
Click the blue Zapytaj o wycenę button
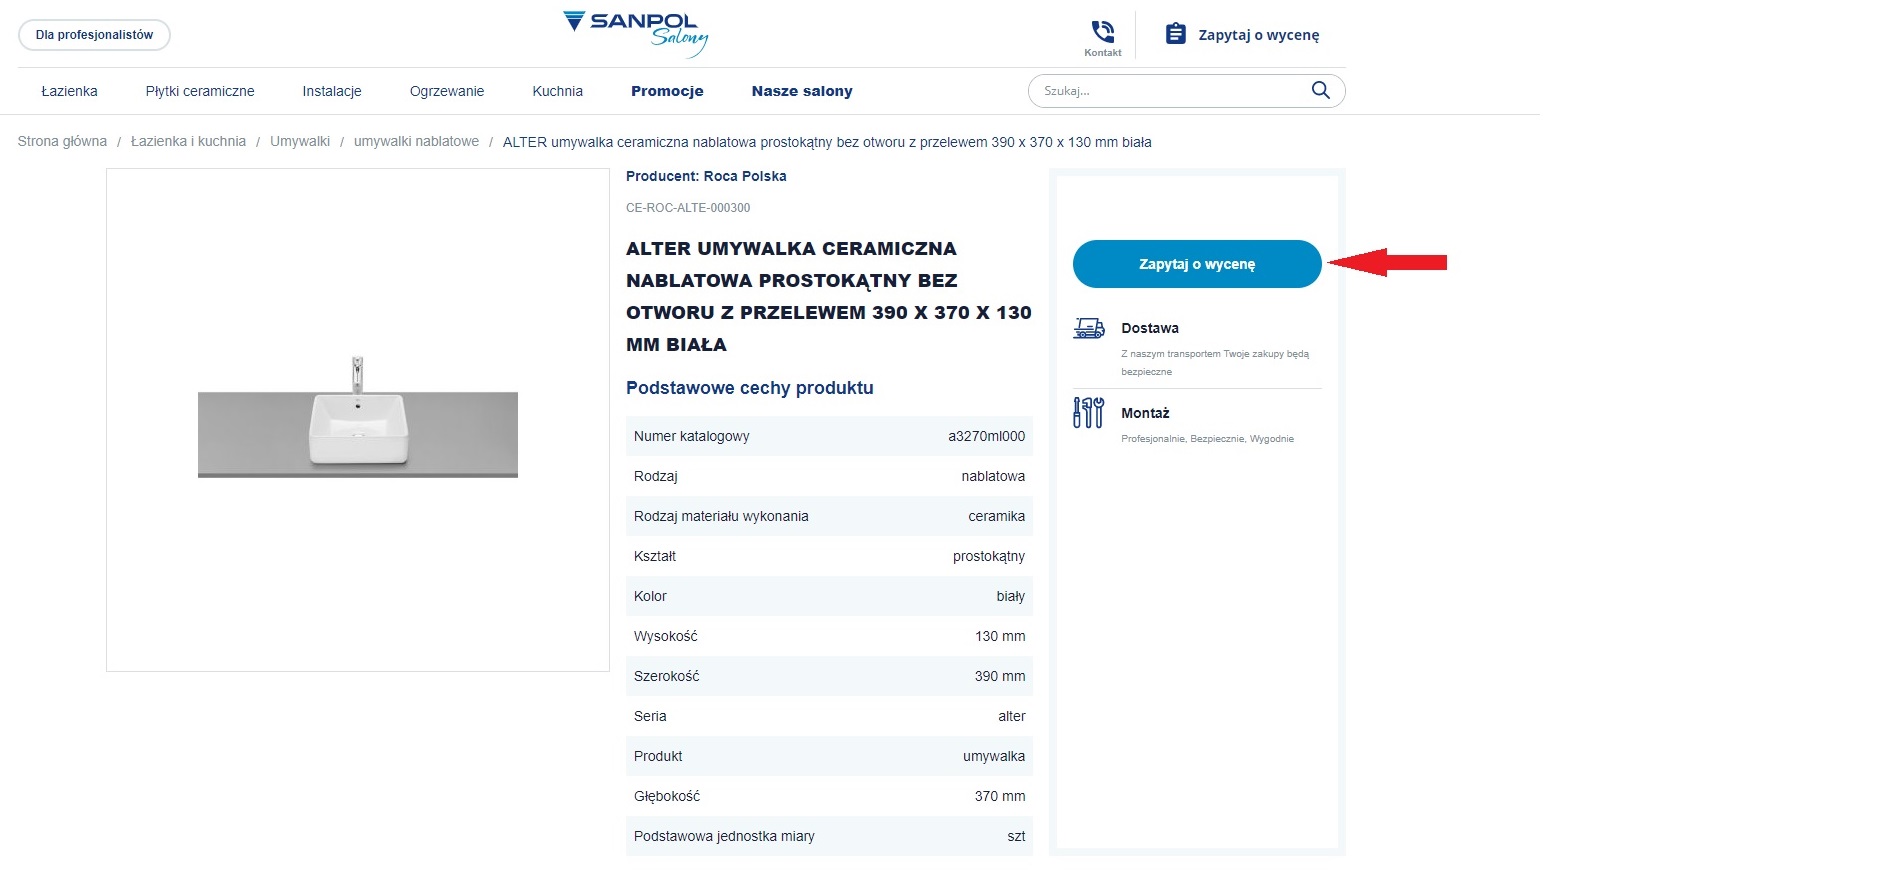[x=1197, y=264]
